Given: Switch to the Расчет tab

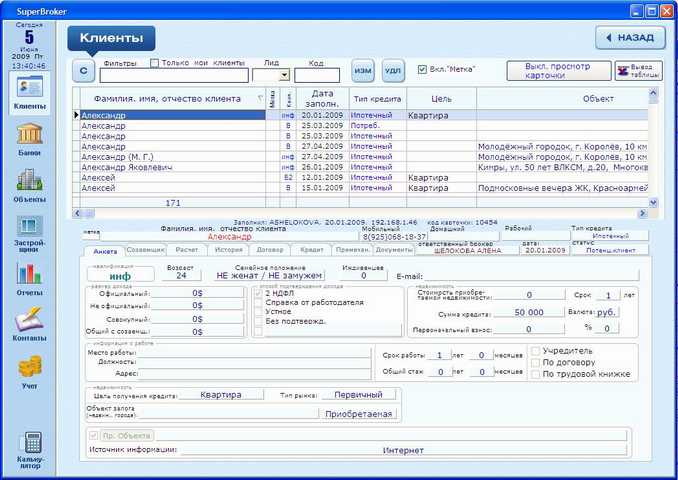Looking at the screenshot, I should tap(187, 250).
